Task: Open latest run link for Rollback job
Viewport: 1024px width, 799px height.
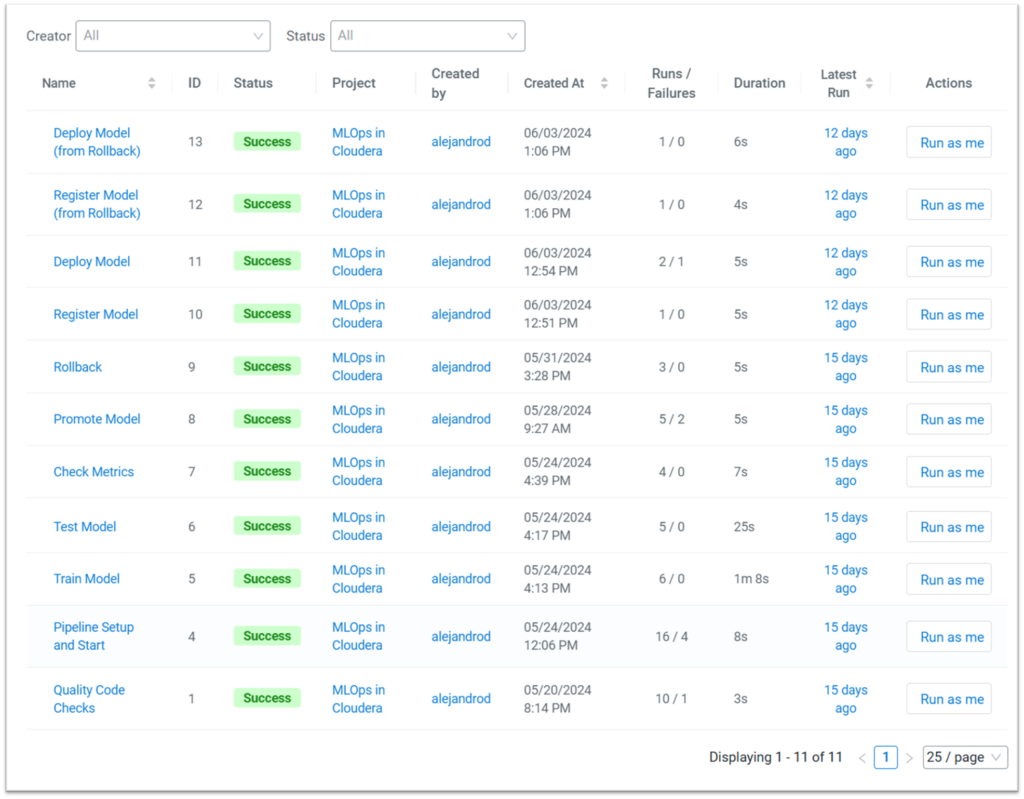Action: (846, 367)
